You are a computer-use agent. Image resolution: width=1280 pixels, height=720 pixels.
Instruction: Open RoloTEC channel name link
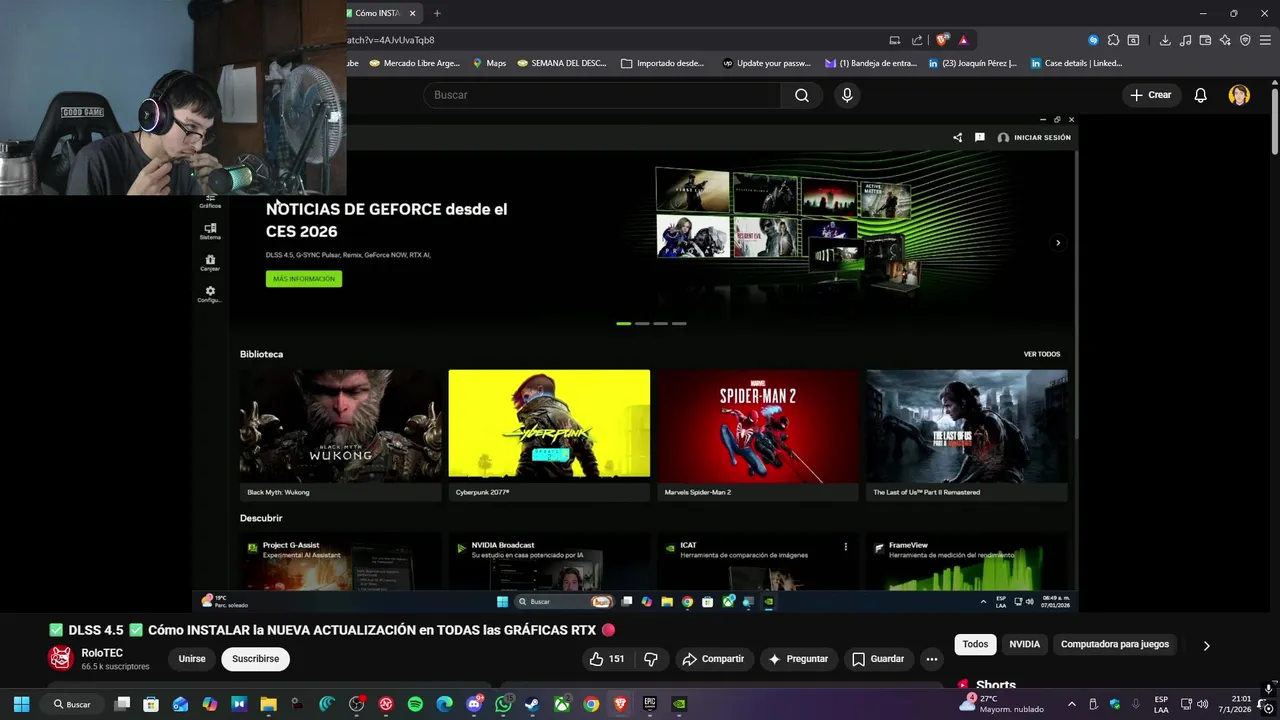click(x=102, y=653)
